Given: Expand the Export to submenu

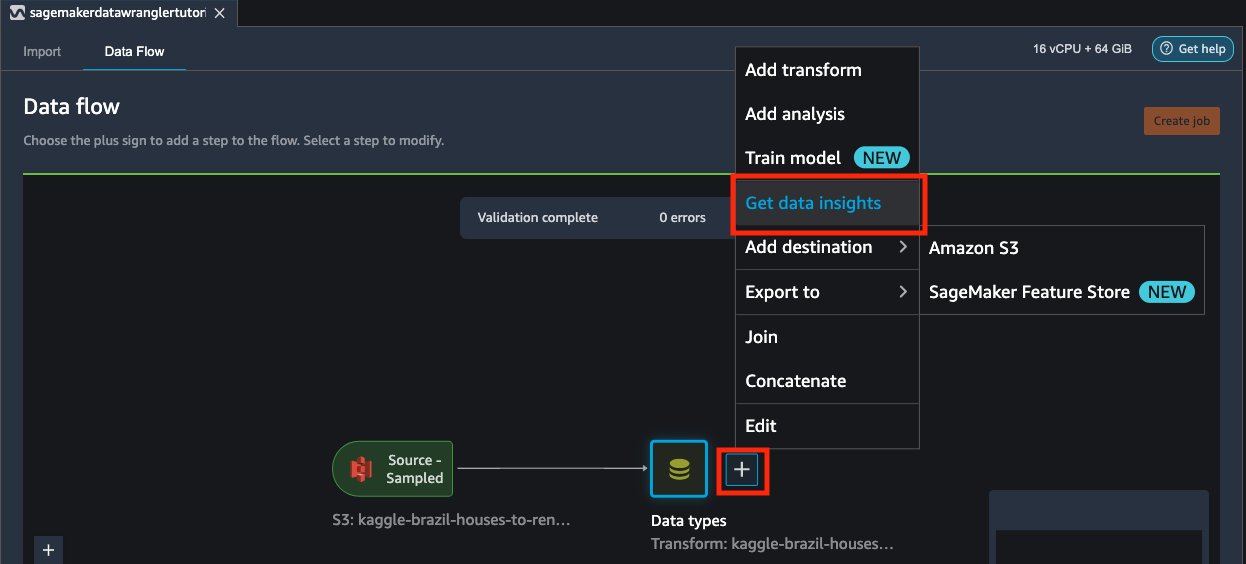Looking at the screenshot, I should [827, 292].
